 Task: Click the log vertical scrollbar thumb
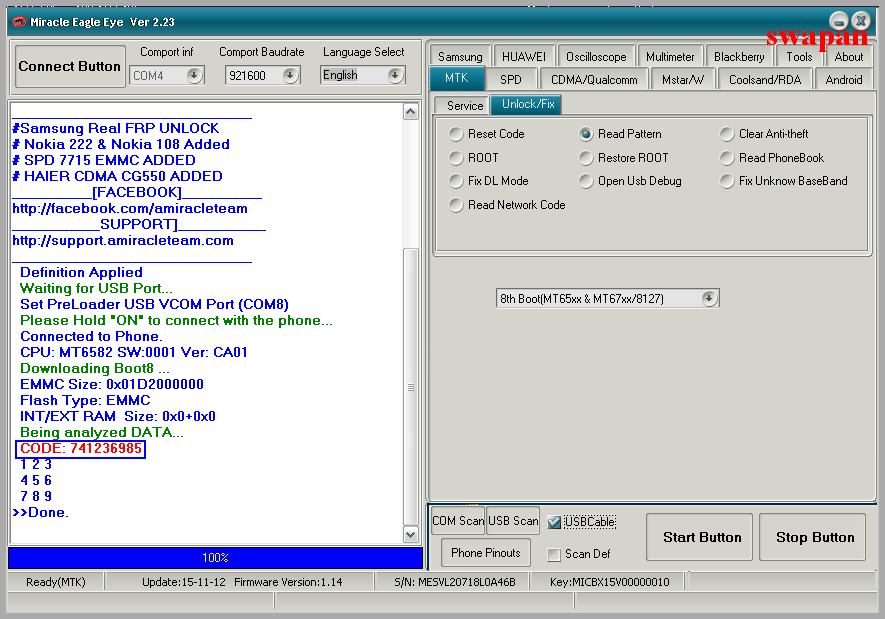(410, 387)
